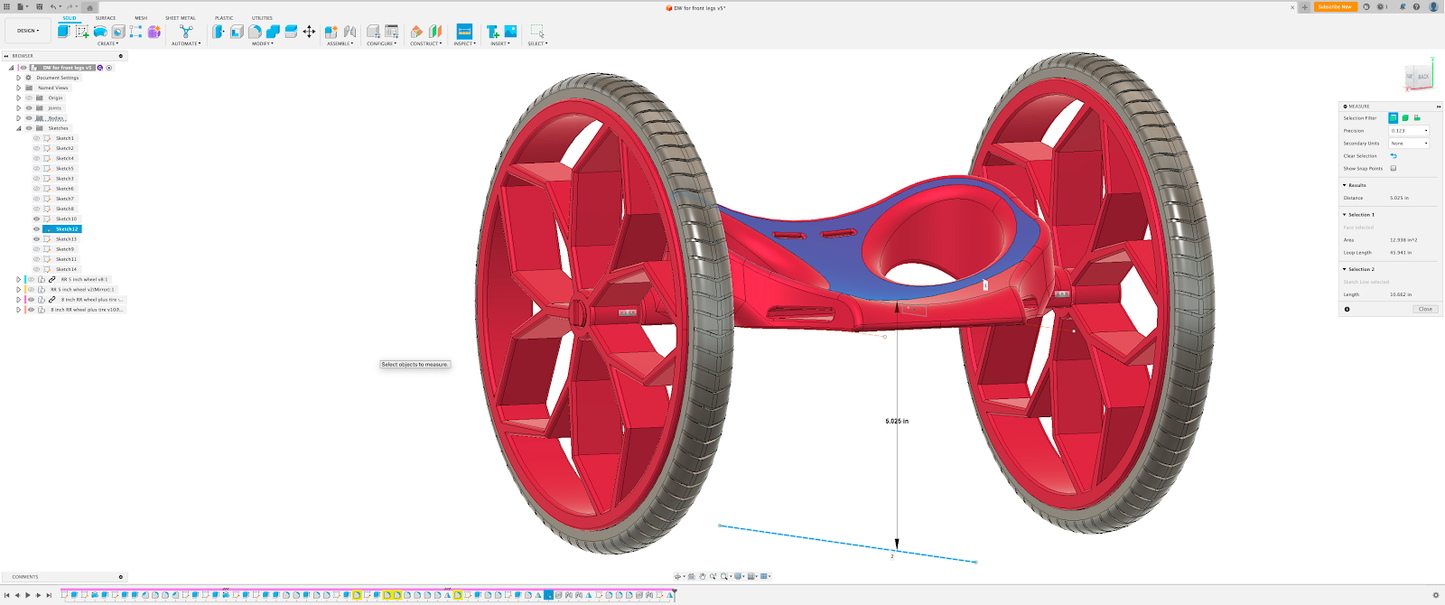Viewport: 1445px width, 605px height.
Task: Click the Measure tool icon under Inspect
Action: (464, 32)
